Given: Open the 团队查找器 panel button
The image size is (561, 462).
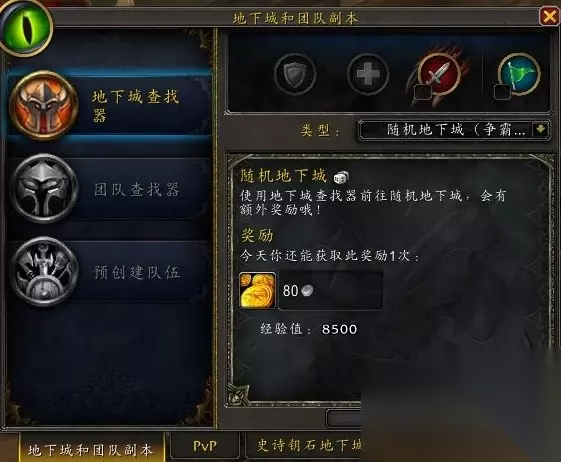Looking at the screenshot, I should 109,189.
